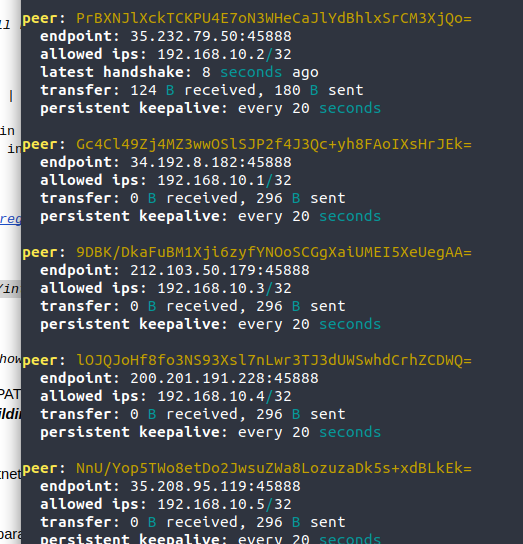Click first peer's persistent keepalive line
The width and height of the screenshot is (523, 544).
[210, 108]
